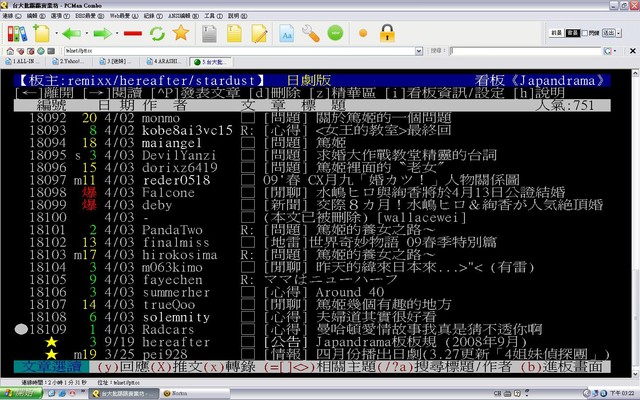This screenshot has height=400, width=640.
Task: Open the site list books icon
Action: click(x=17, y=33)
